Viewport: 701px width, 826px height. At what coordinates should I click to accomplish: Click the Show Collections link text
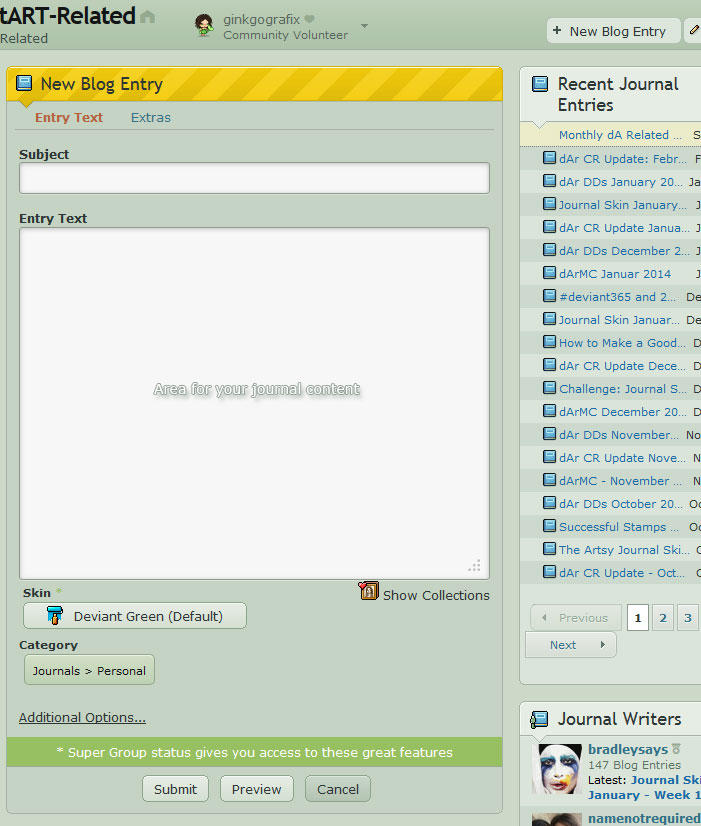coord(436,595)
